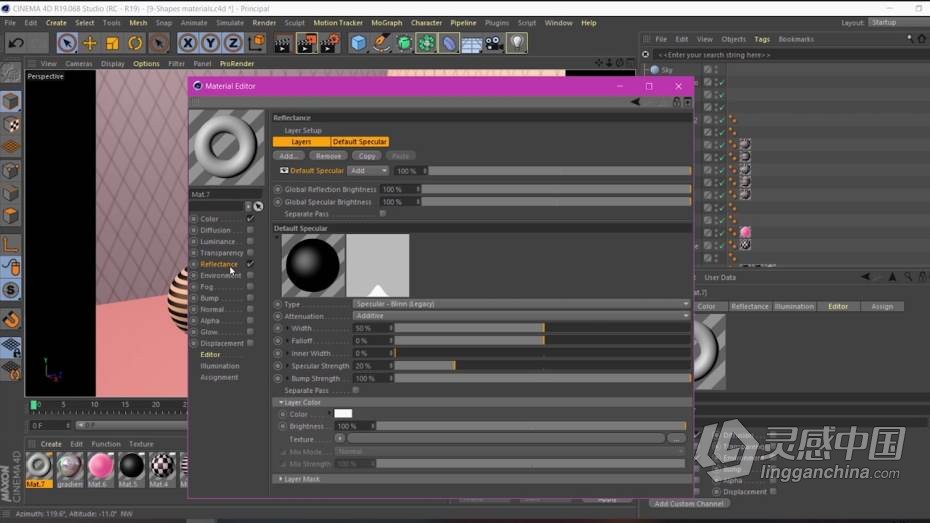The height and width of the screenshot is (523, 930).
Task: Click Texture mode icon in left palette
Action: pyautogui.click(x=11, y=125)
